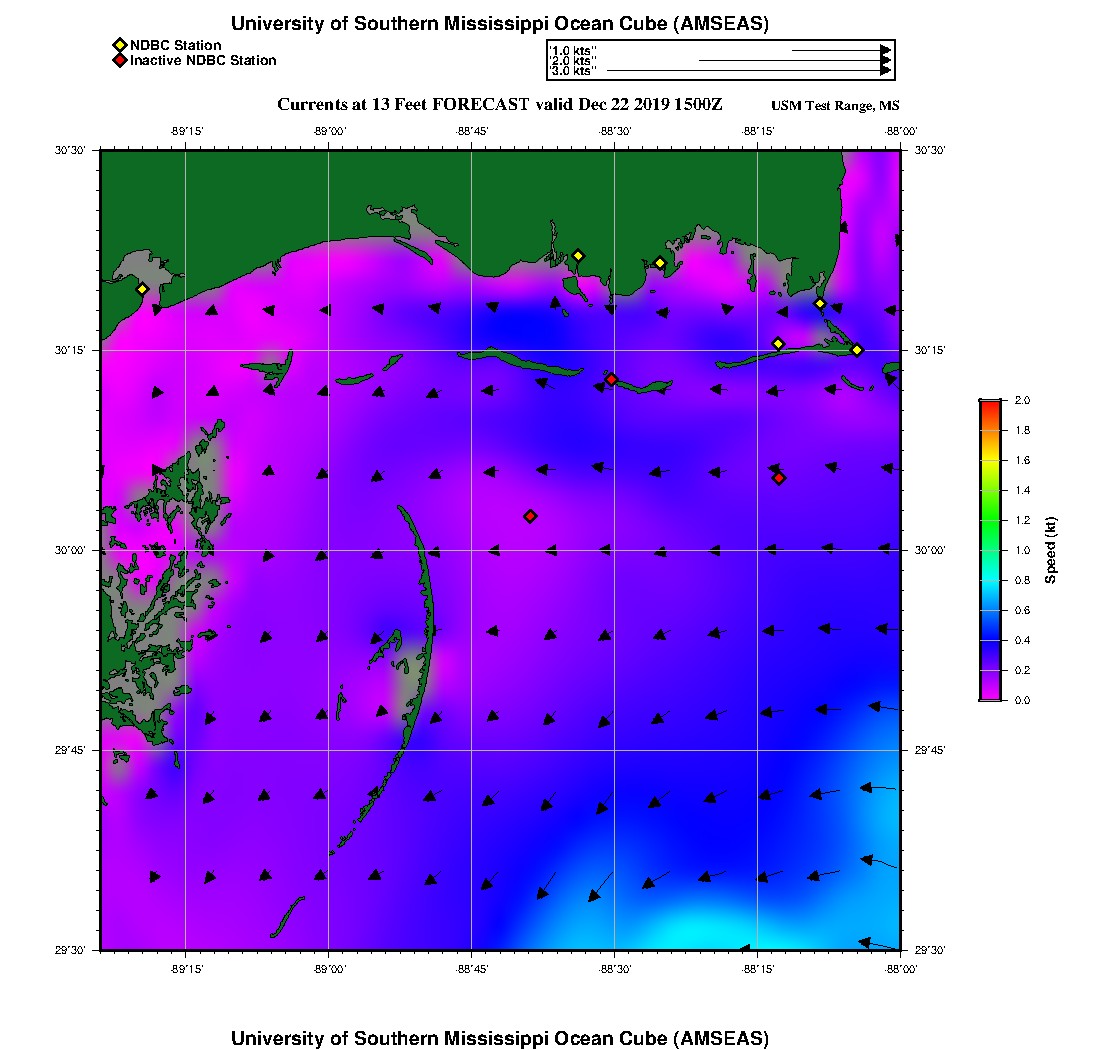
Task: Click the 'USM Test Range, MS' label
Action: coord(835,106)
